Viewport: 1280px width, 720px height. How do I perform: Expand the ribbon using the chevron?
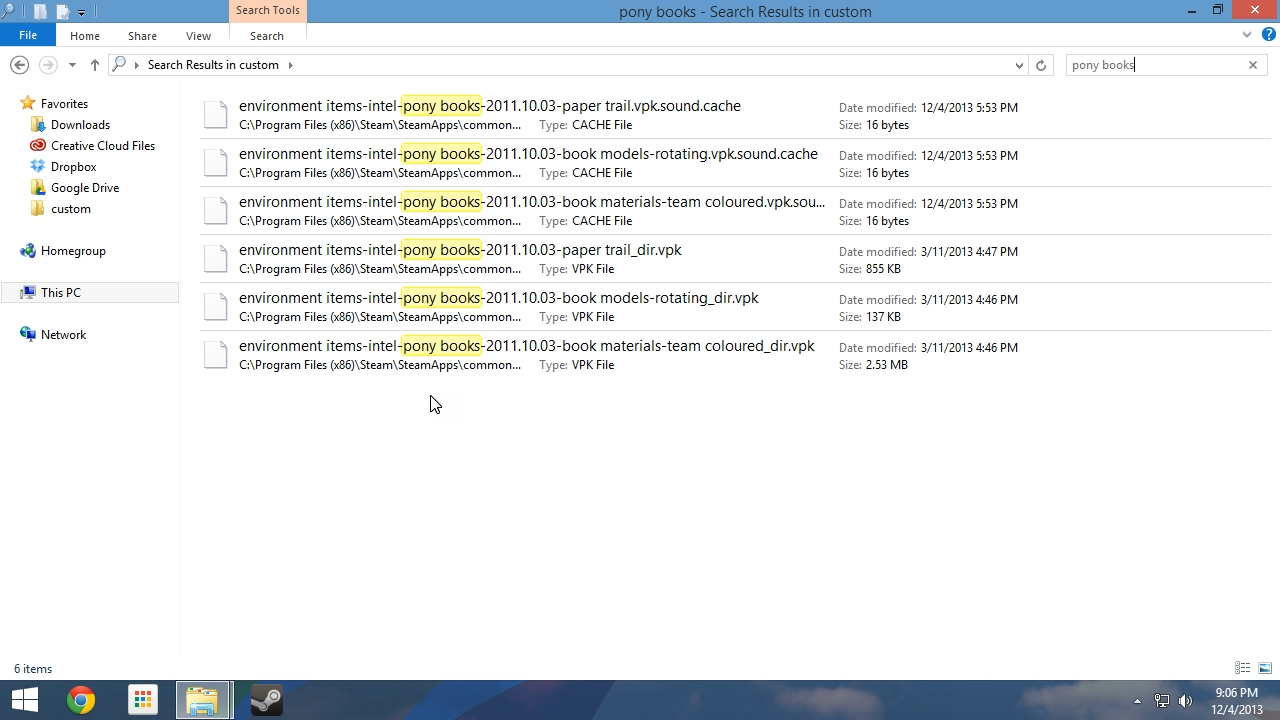pyautogui.click(x=1247, y=35)
